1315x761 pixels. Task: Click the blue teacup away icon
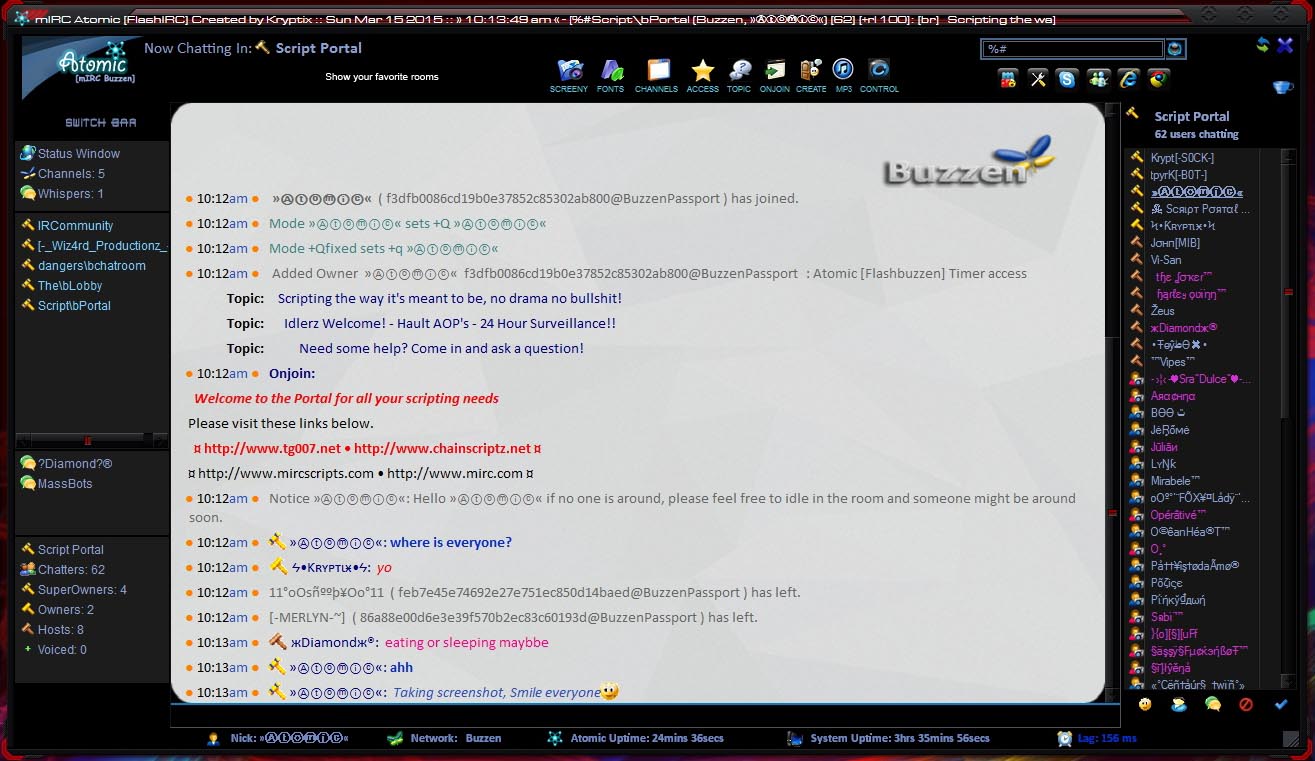1282,87
